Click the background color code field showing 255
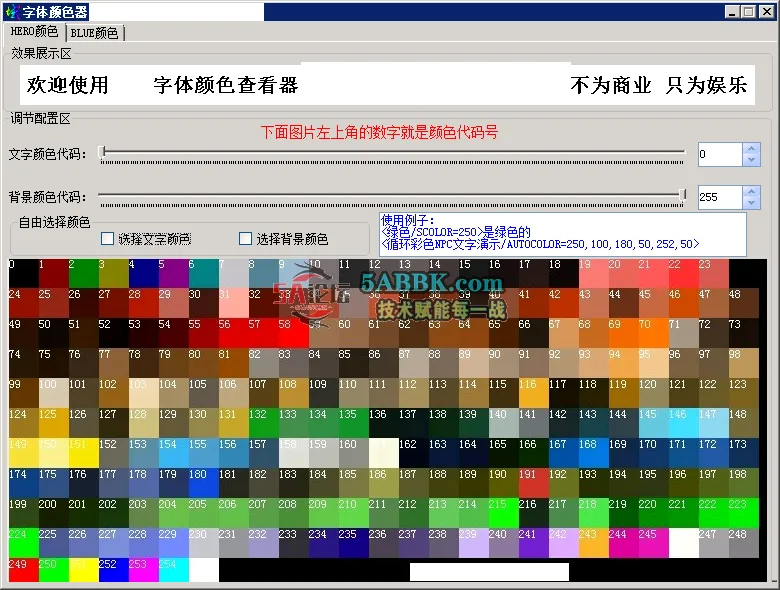 tap(720, 197)
